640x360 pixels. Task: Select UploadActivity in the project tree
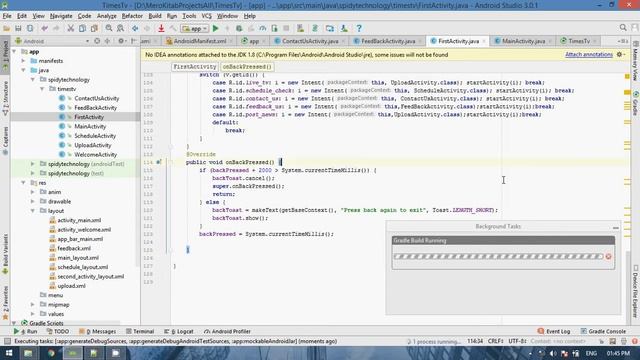[93, 145]
